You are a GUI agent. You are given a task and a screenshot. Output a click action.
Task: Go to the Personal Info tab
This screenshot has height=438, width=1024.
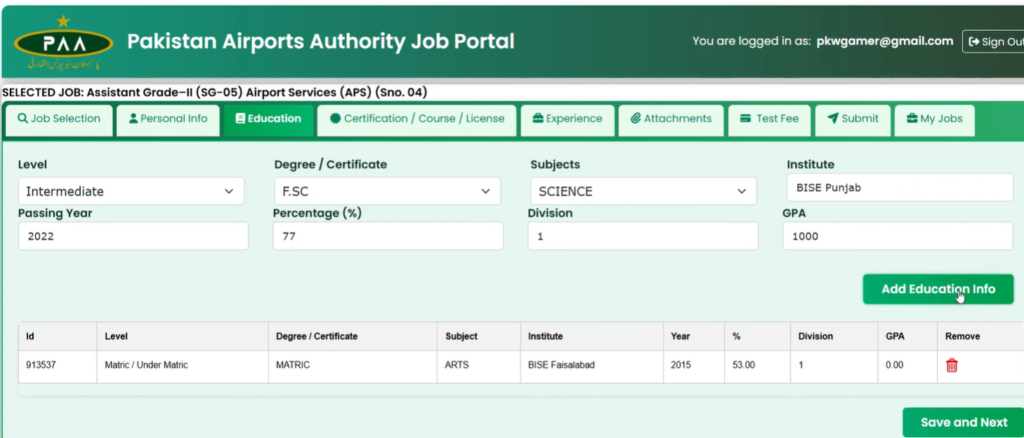pos(168,119)
